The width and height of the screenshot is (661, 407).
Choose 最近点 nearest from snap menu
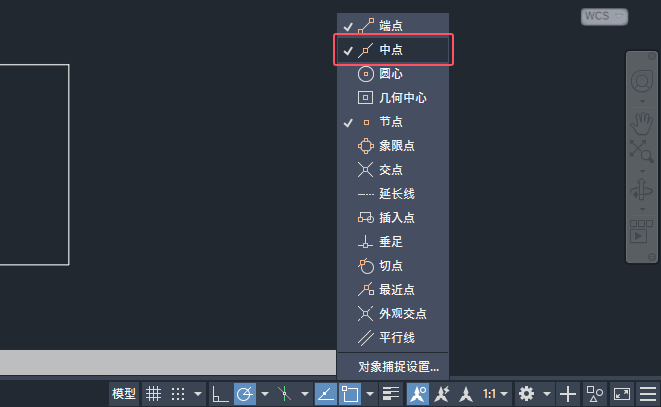coord(392,290)
